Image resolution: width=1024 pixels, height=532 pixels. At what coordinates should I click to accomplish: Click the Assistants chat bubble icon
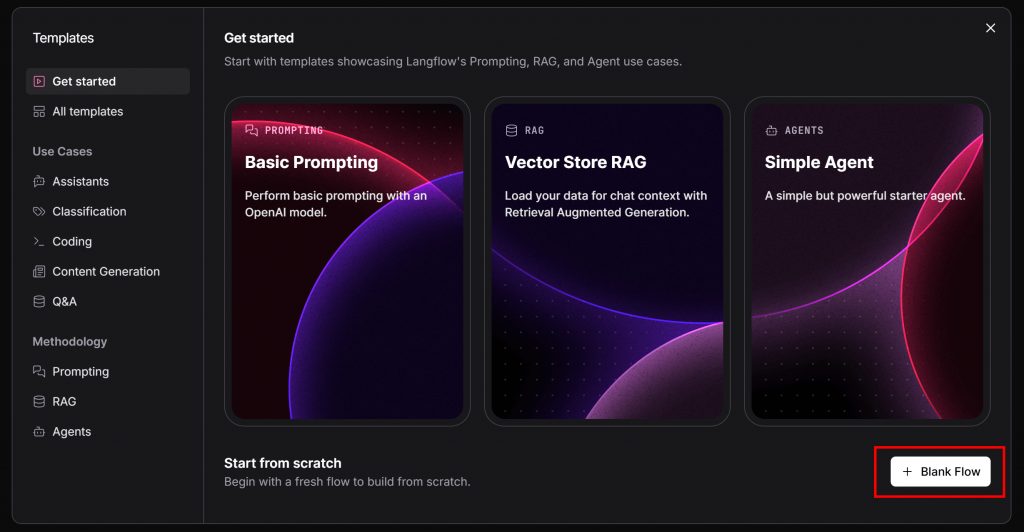pos(39,182)
